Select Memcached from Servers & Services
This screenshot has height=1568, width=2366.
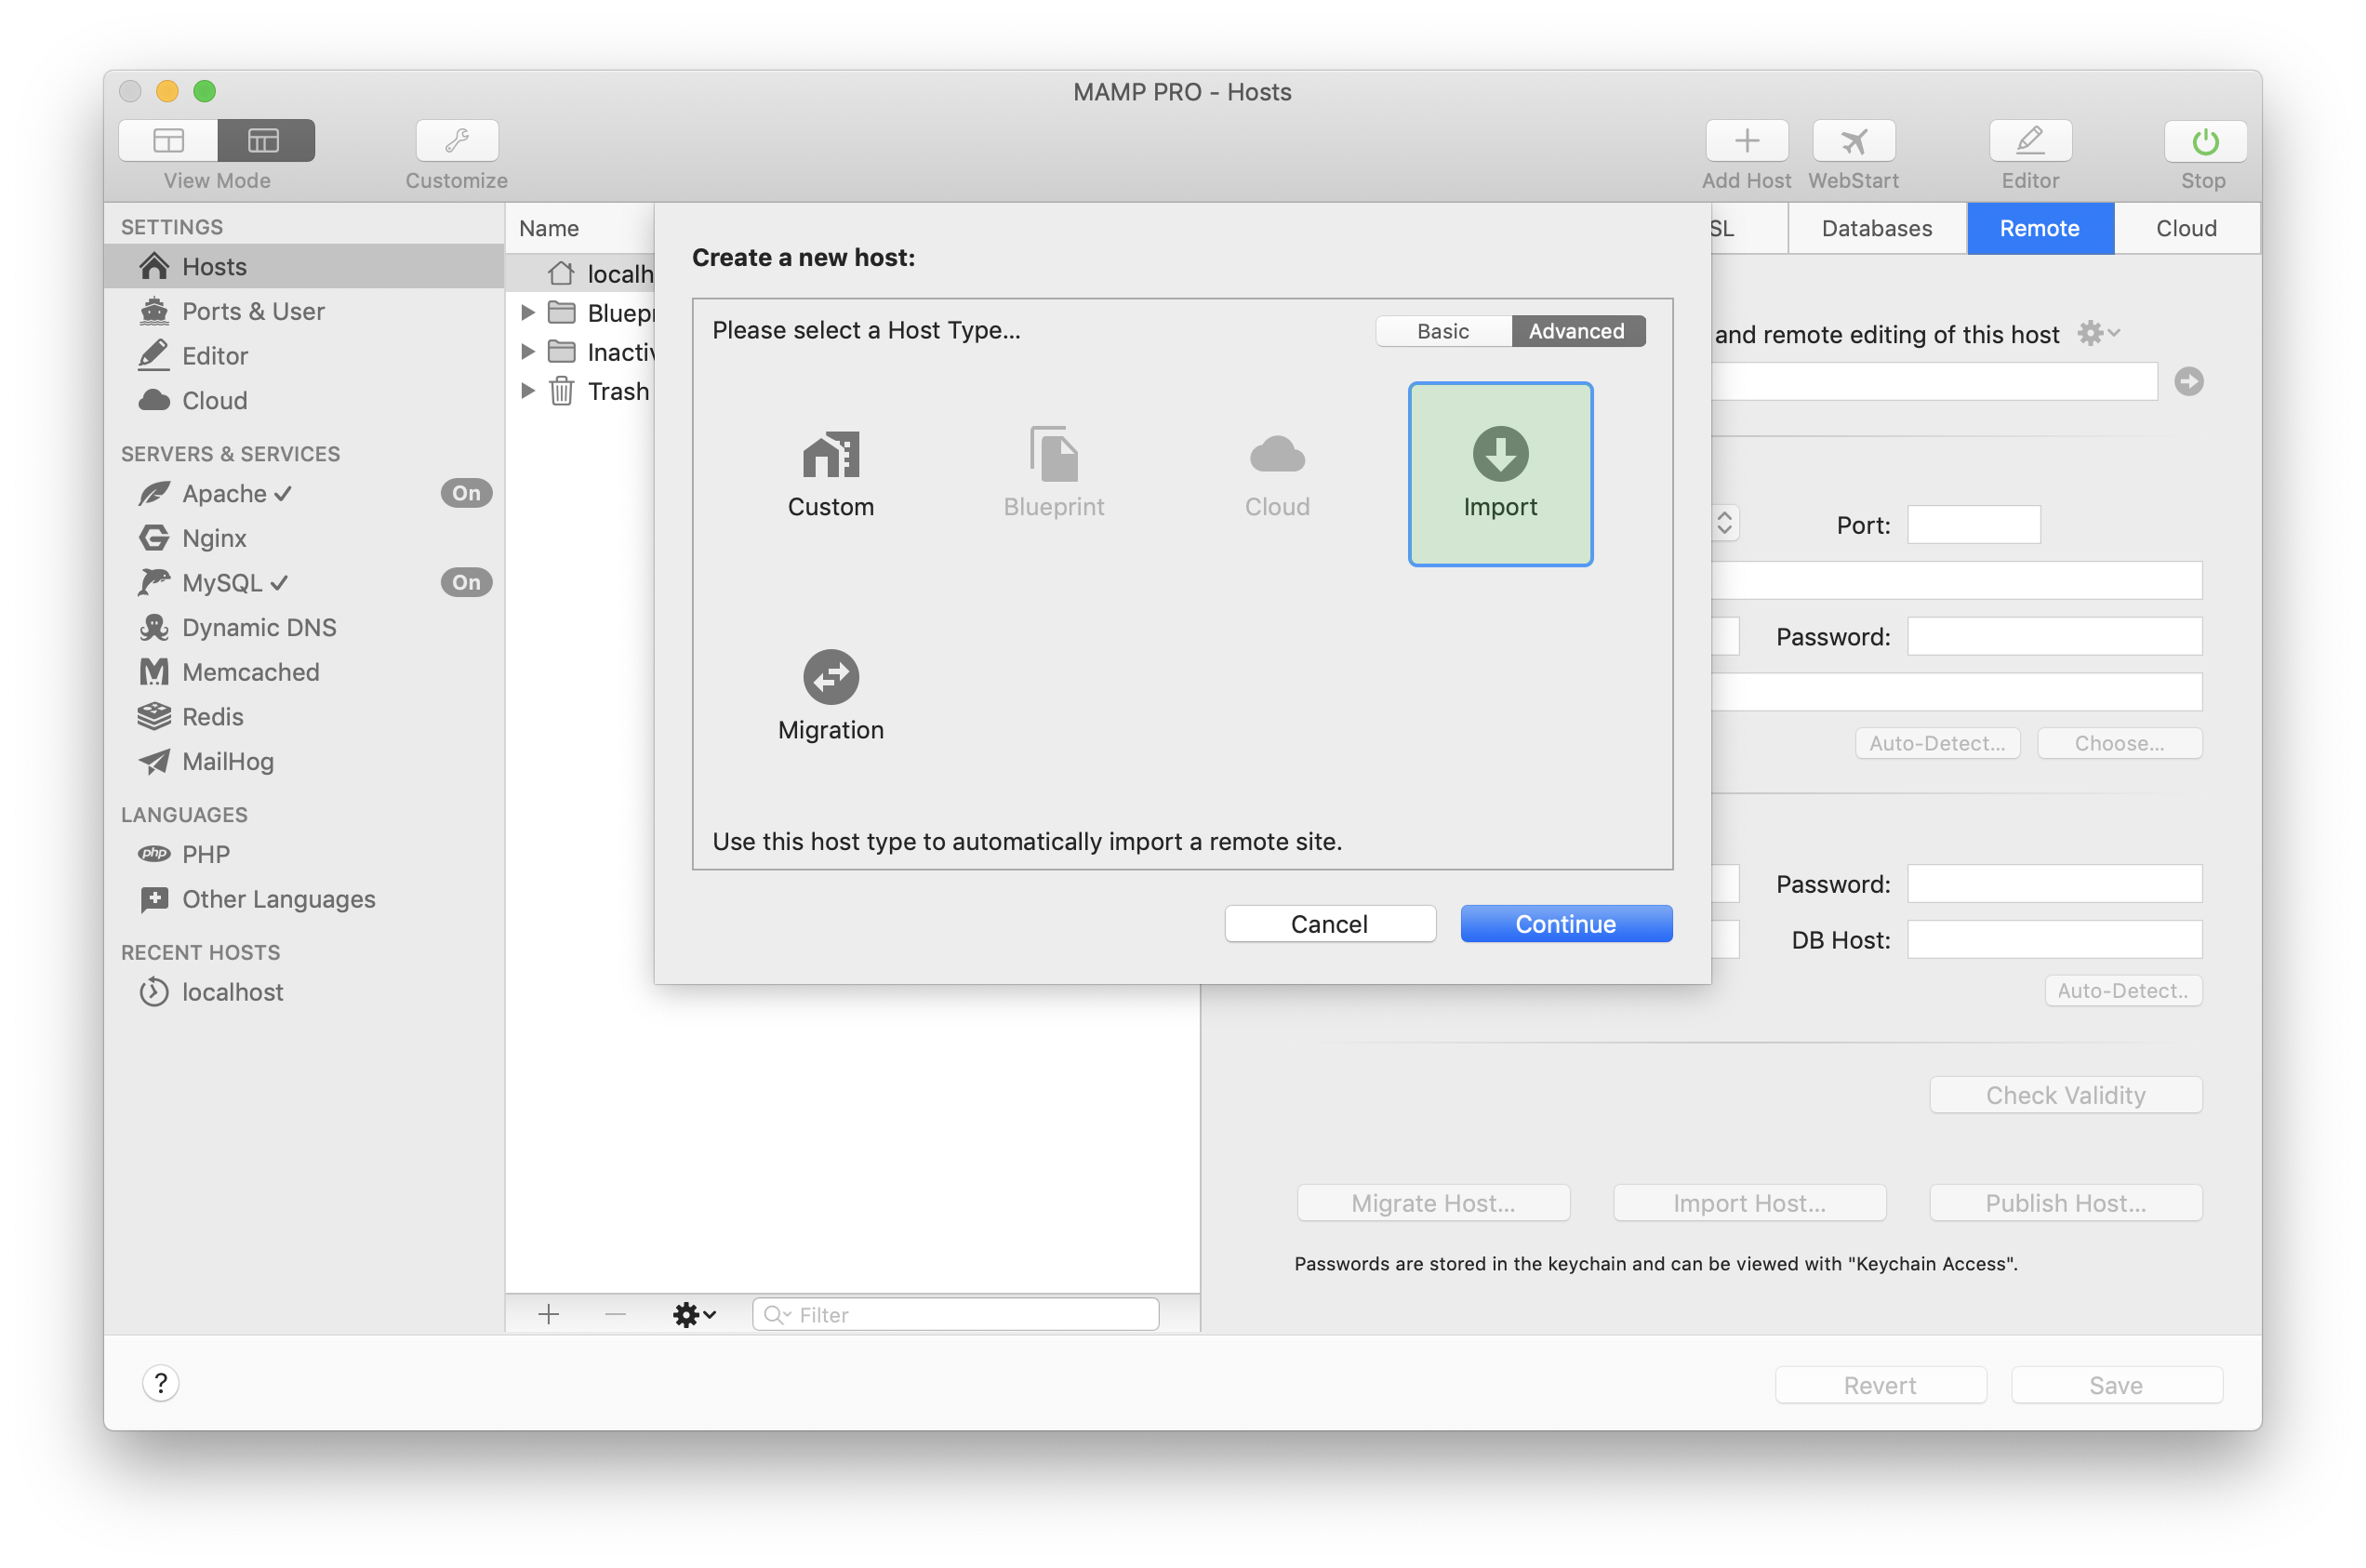(x=249, y=671)
